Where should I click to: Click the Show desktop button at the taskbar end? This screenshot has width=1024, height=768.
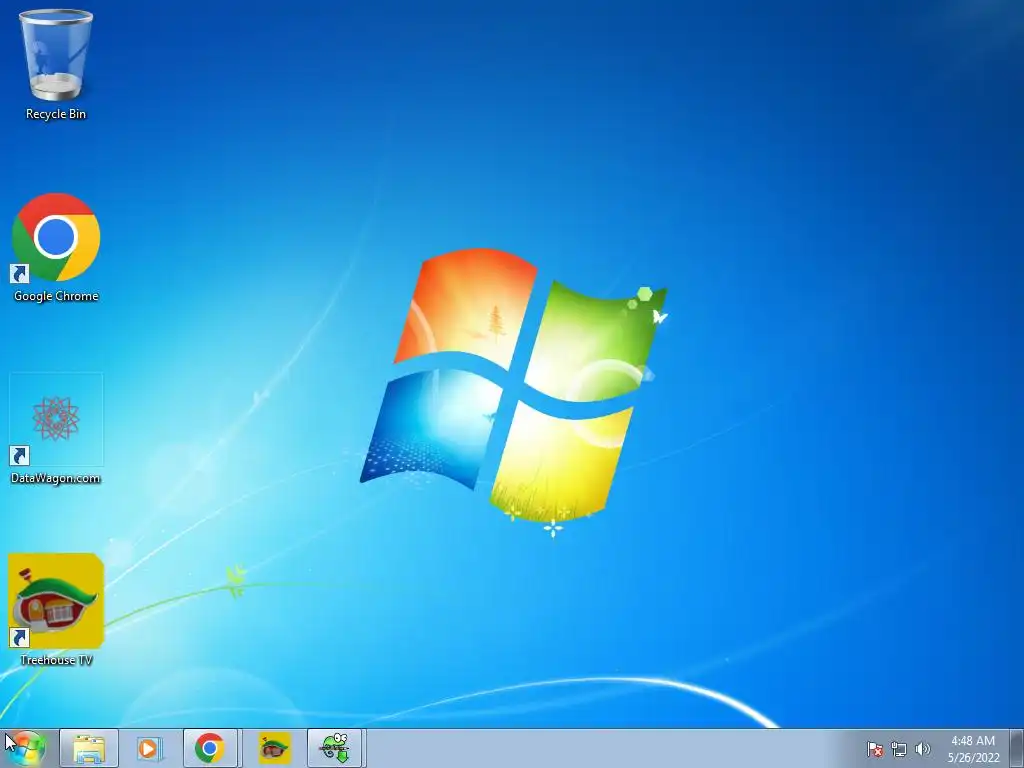1017,749
